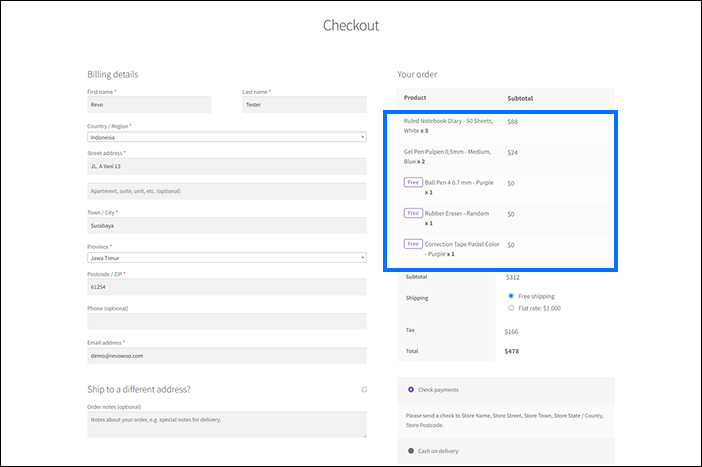Click the Last name field
The width and height of the screenshot is (702, 467).
coord(304,104)
